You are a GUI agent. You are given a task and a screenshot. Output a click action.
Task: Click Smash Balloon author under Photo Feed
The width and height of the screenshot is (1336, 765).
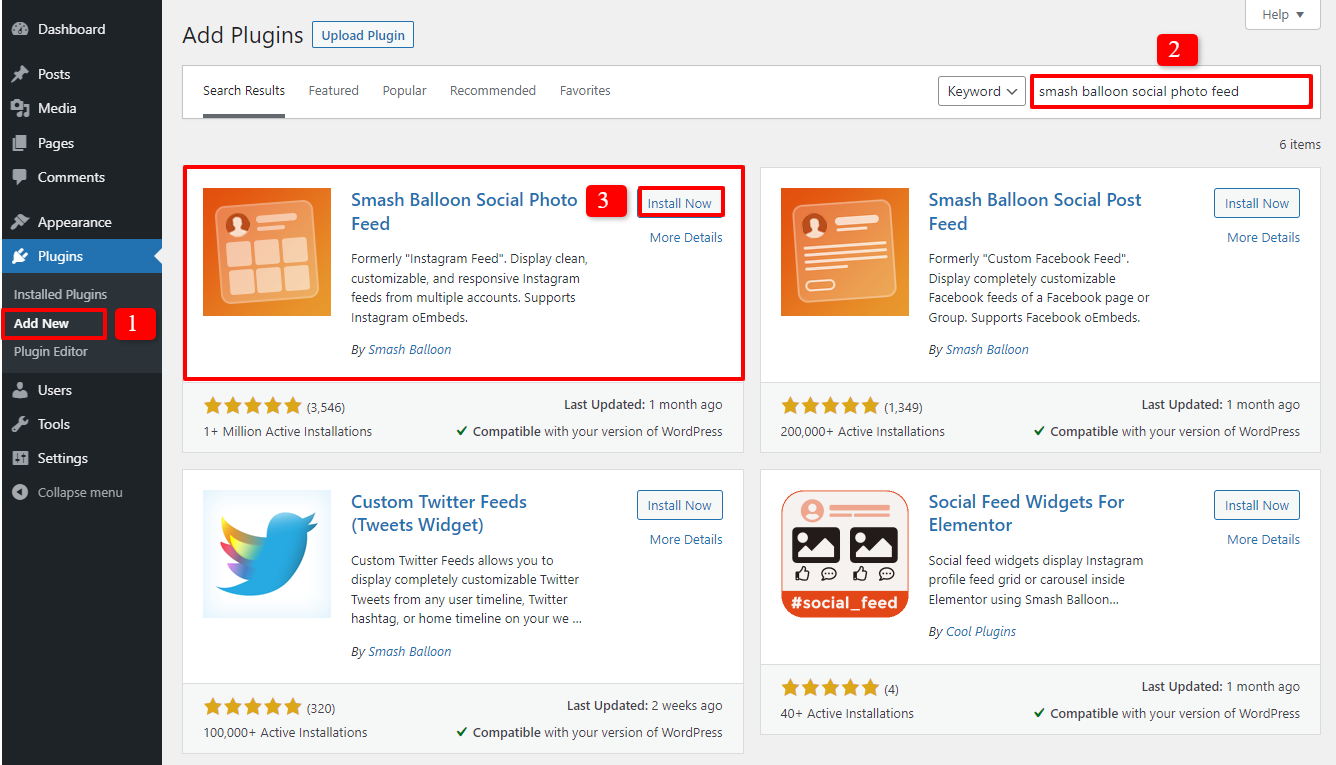click(410, 350)
